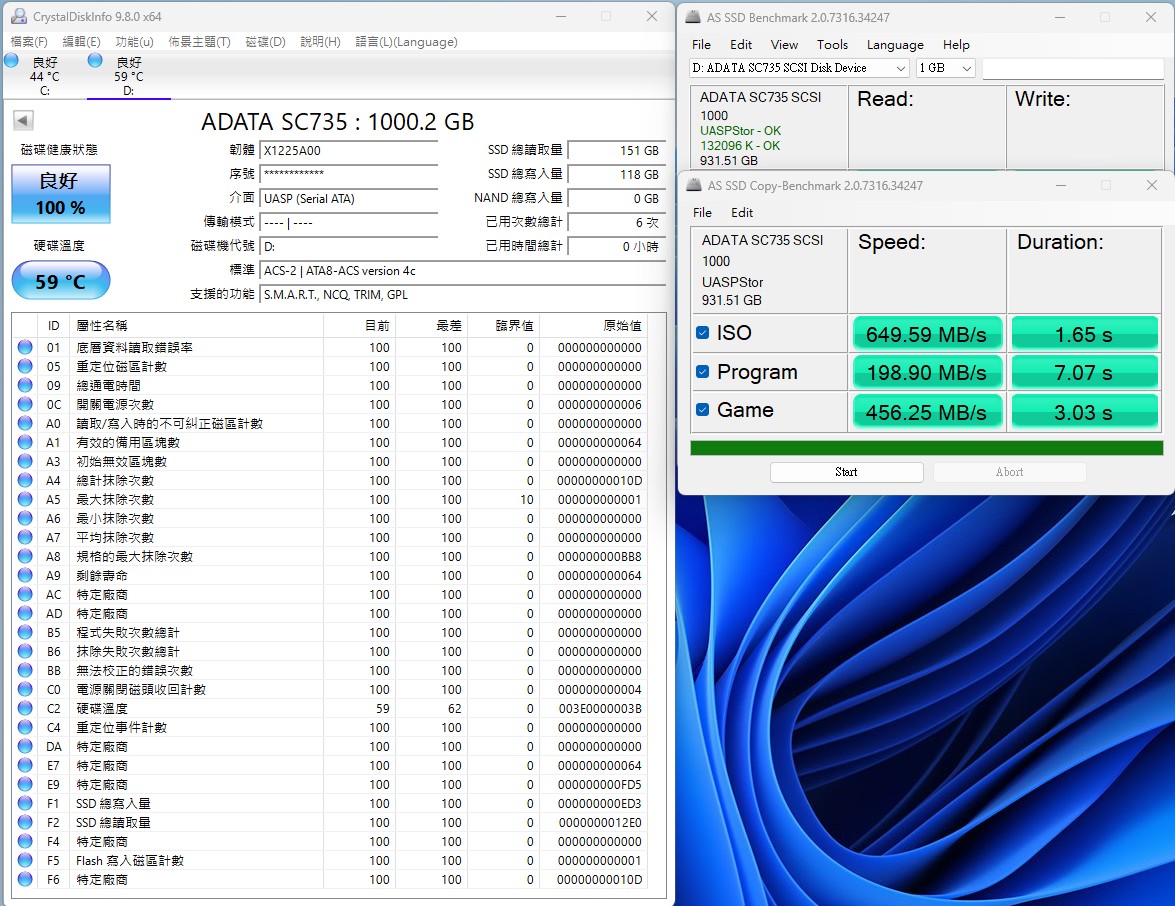Click status orb for attribute A8

tap(25, 556)
